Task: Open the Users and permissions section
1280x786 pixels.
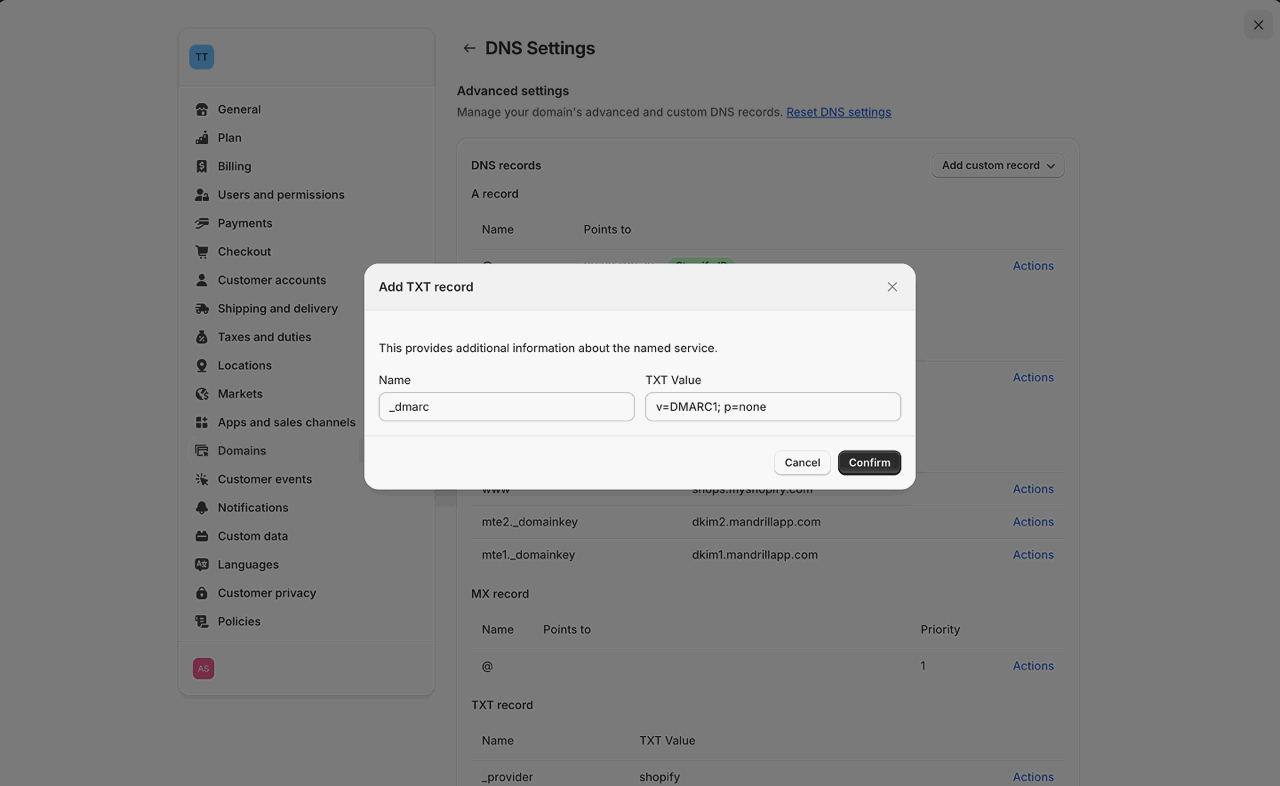Action: click(x=281, y=195)
